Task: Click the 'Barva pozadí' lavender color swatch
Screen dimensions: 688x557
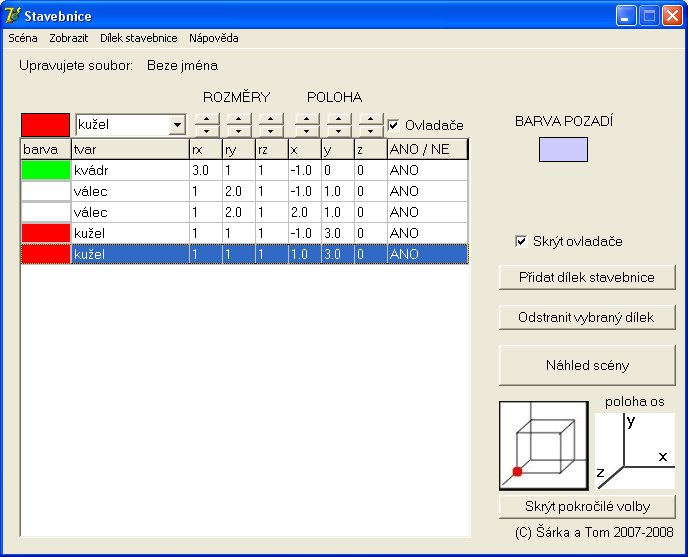Action: (563, 149)
